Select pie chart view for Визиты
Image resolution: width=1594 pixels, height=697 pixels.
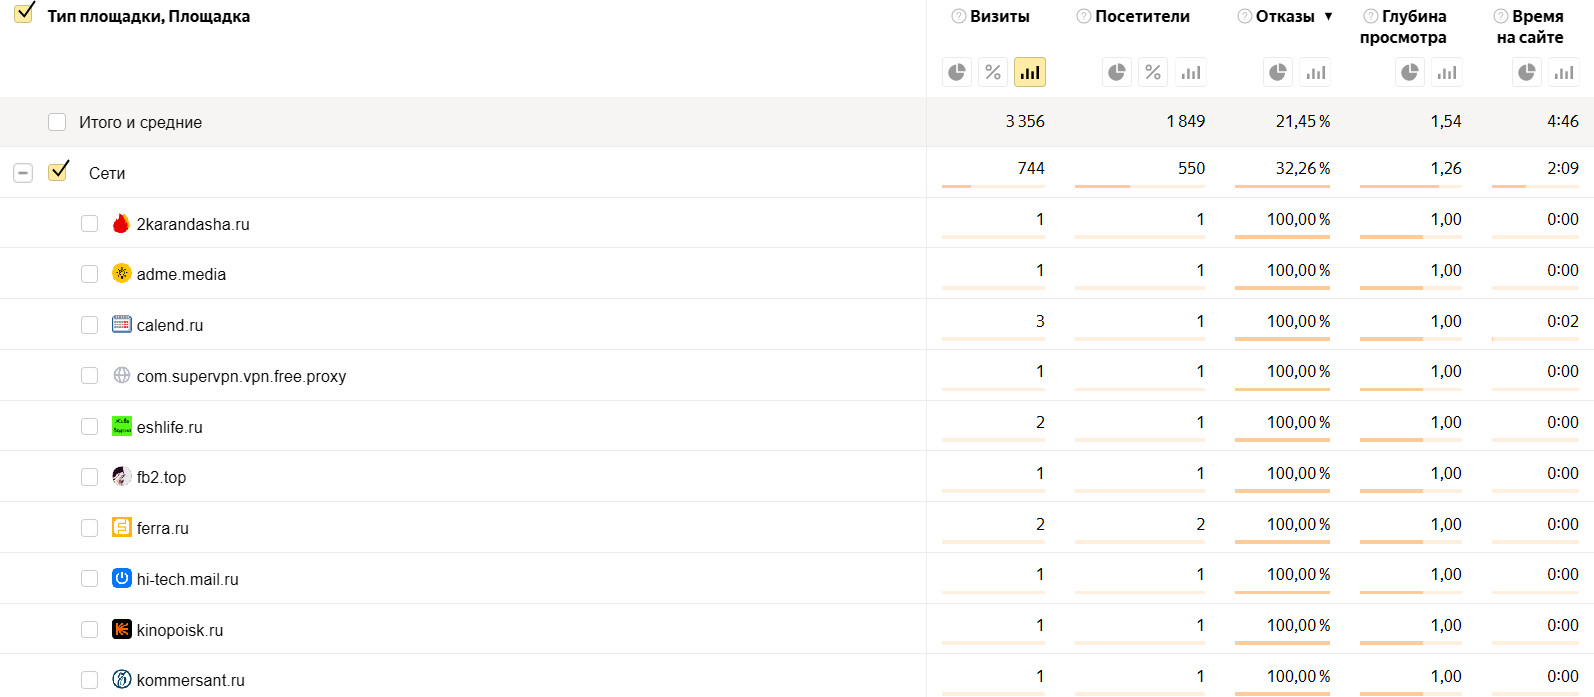point(957,72)
